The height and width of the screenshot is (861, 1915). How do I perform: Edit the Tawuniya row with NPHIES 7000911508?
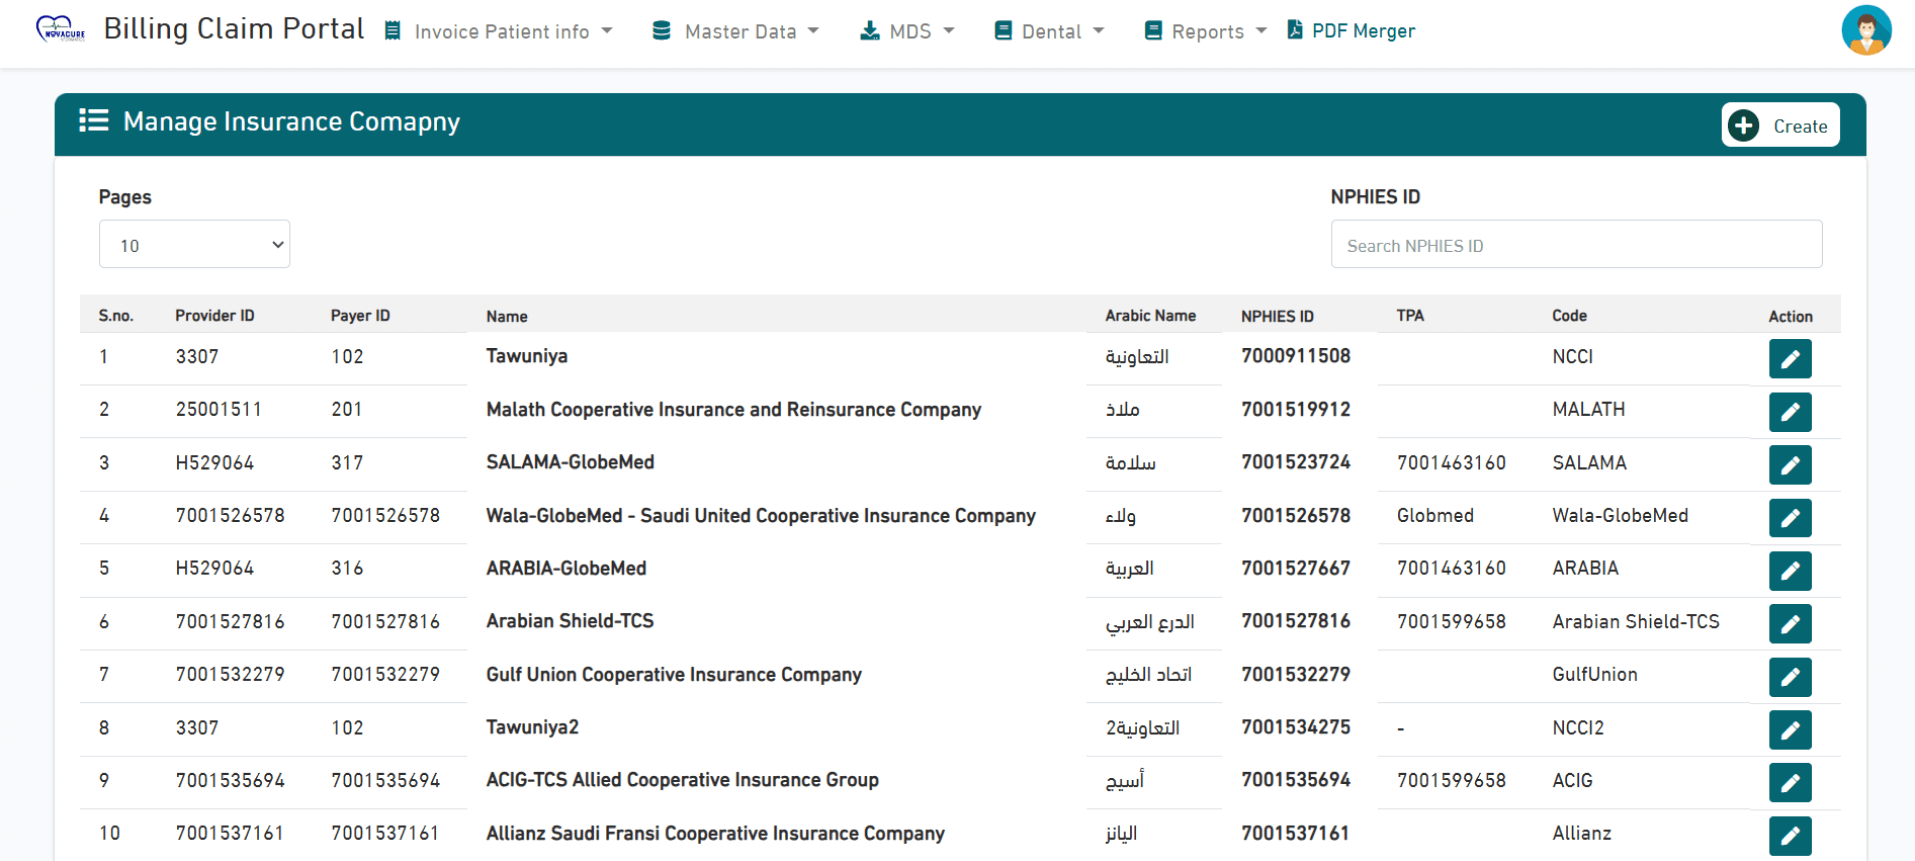[1789, 359]
